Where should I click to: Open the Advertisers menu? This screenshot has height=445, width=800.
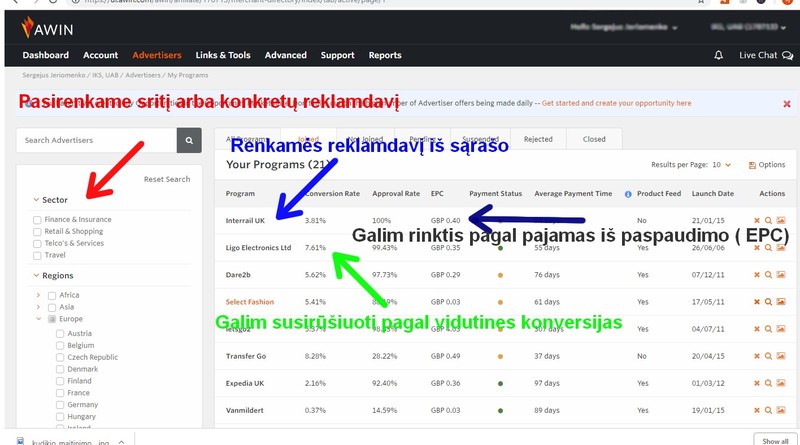tap(157, 55)
